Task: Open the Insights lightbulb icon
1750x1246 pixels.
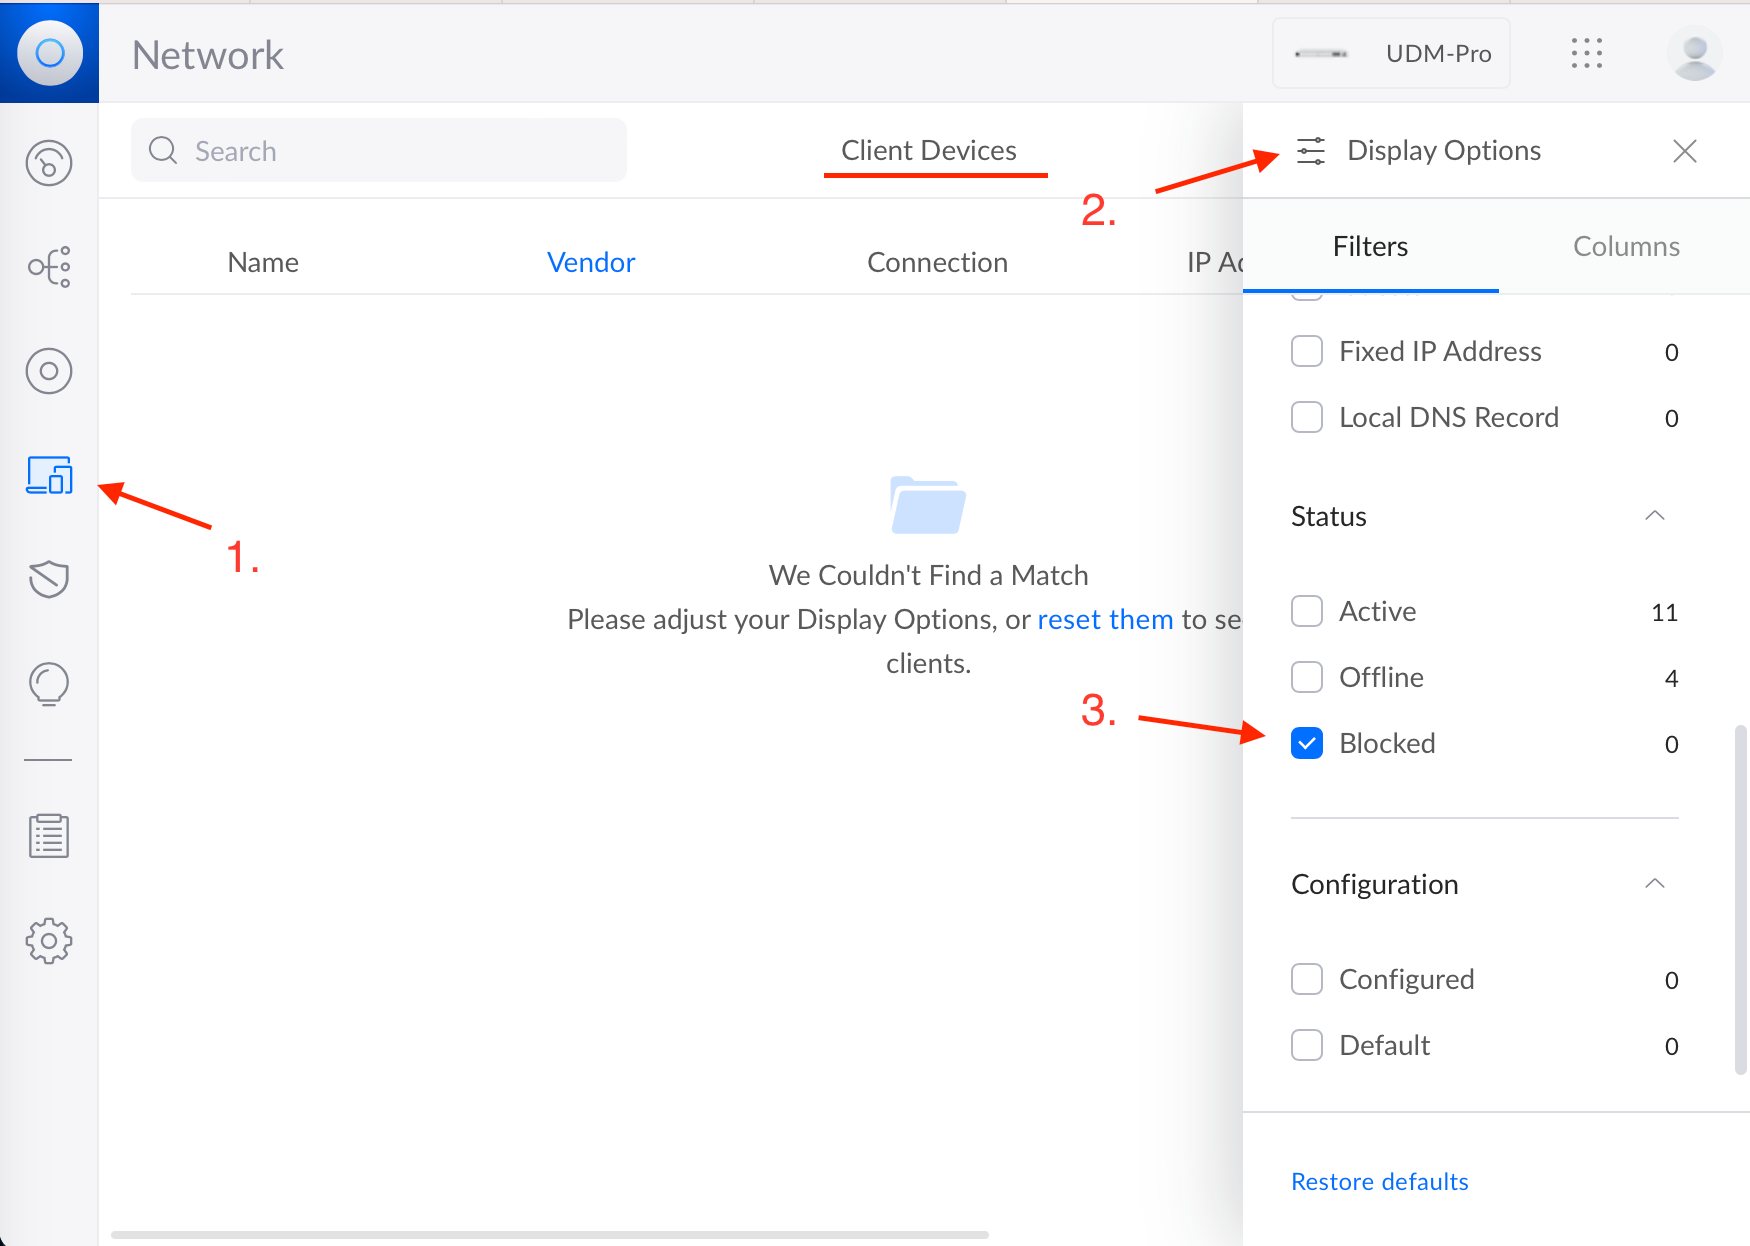Action: coord(49,684)
